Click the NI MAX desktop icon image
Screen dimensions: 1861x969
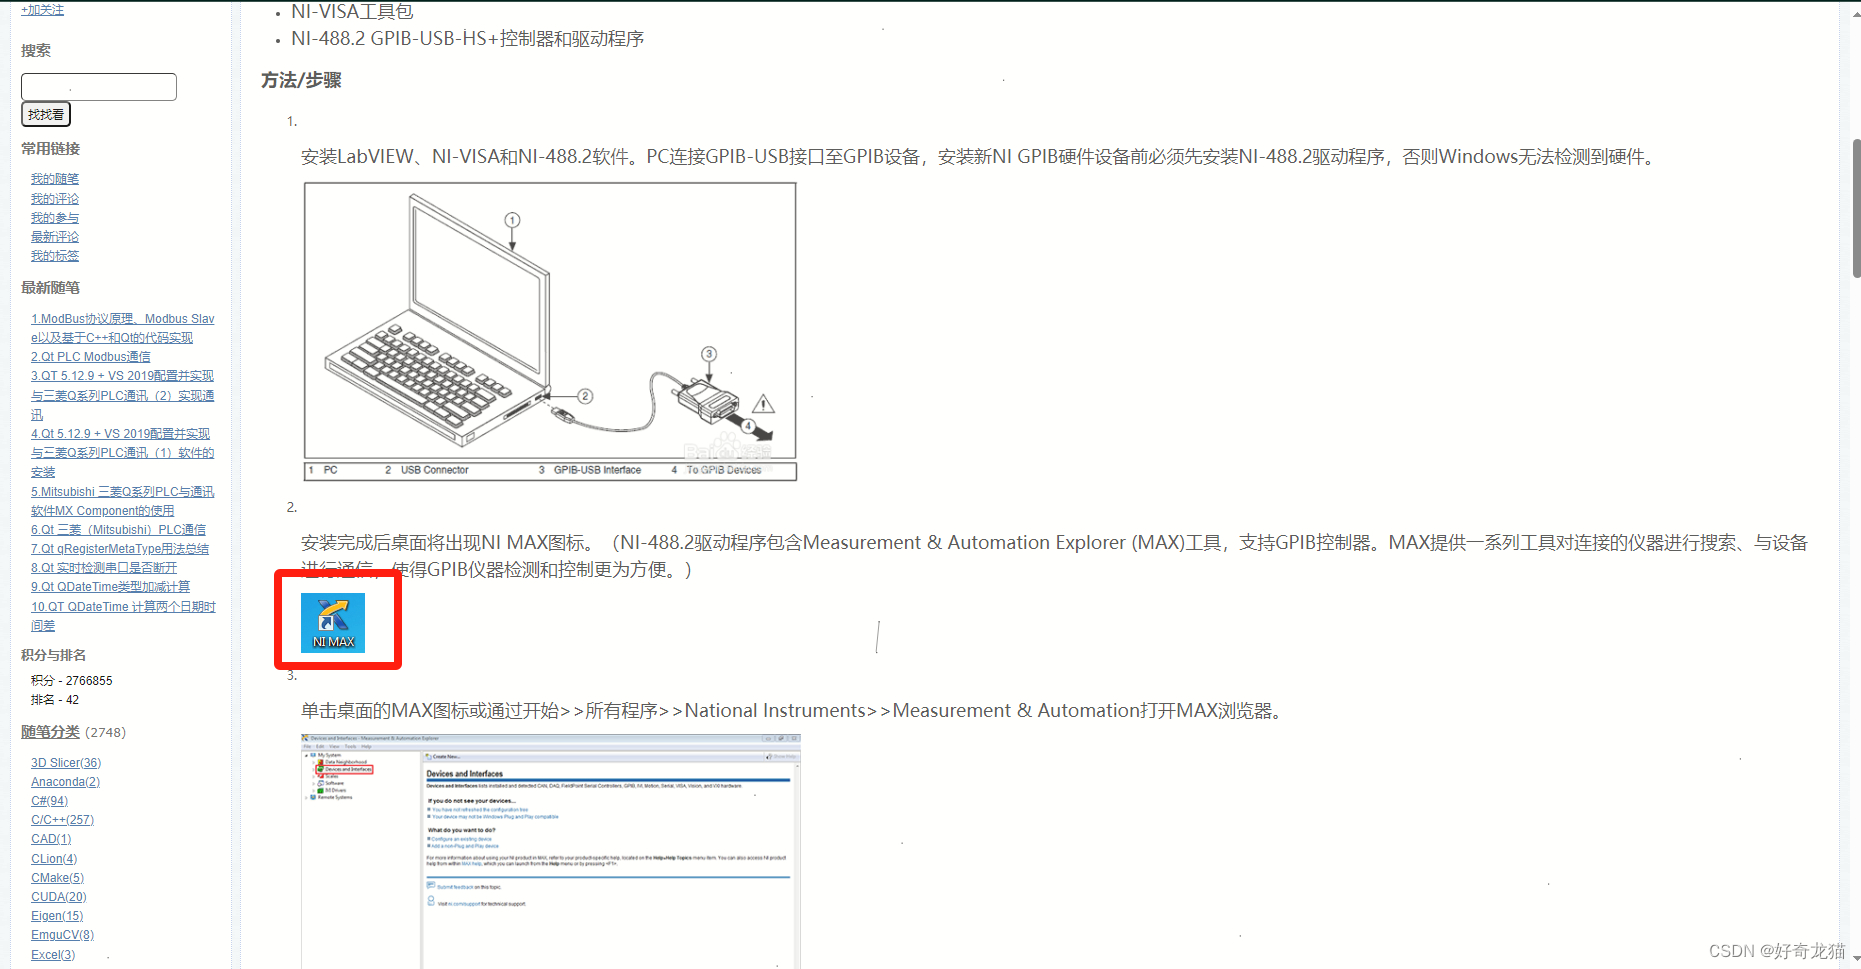coord(333,622)
